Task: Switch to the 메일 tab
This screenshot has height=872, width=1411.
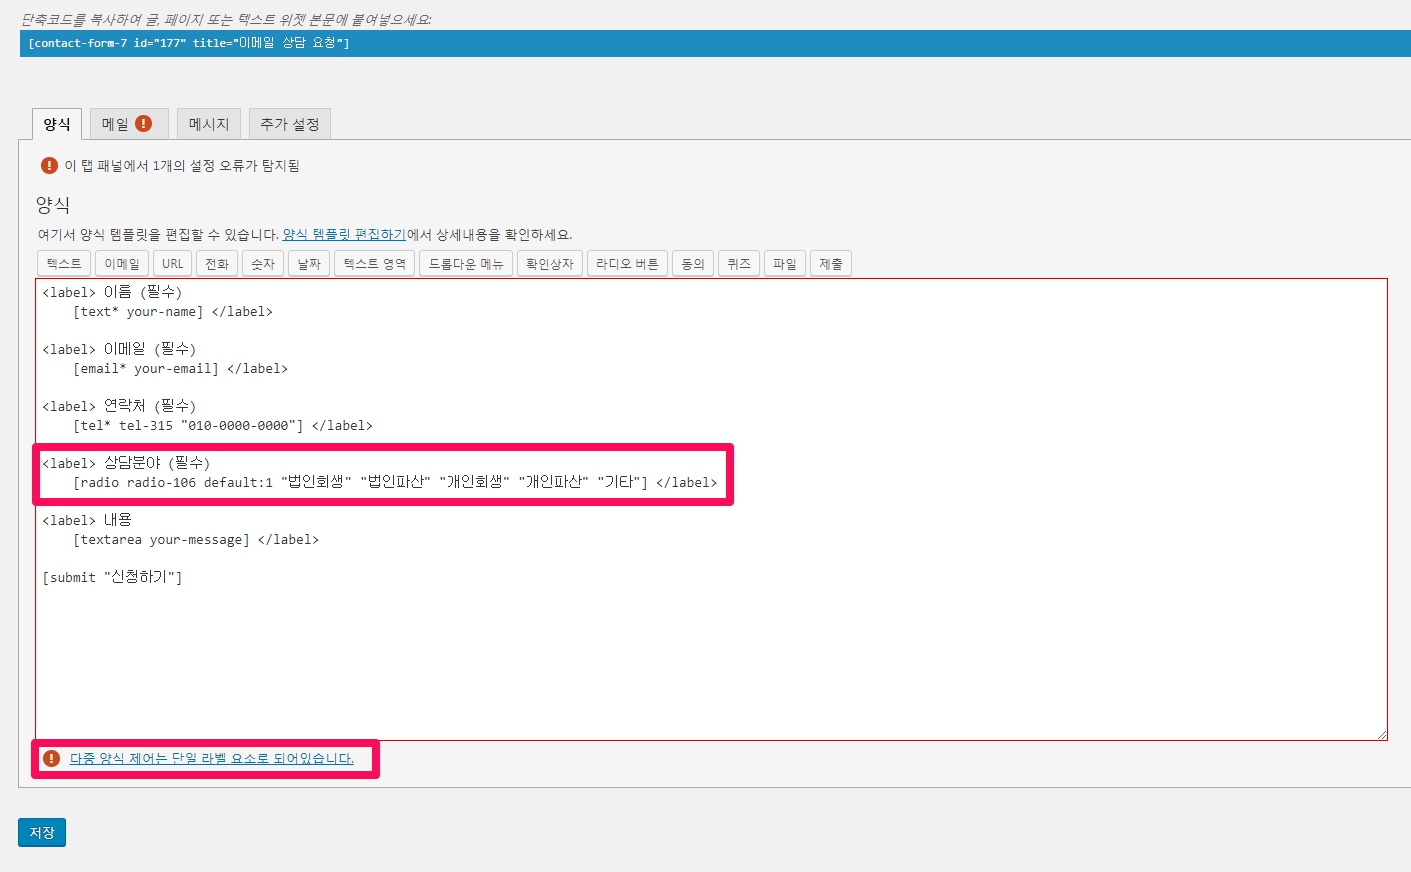Action: pos(128,124)
